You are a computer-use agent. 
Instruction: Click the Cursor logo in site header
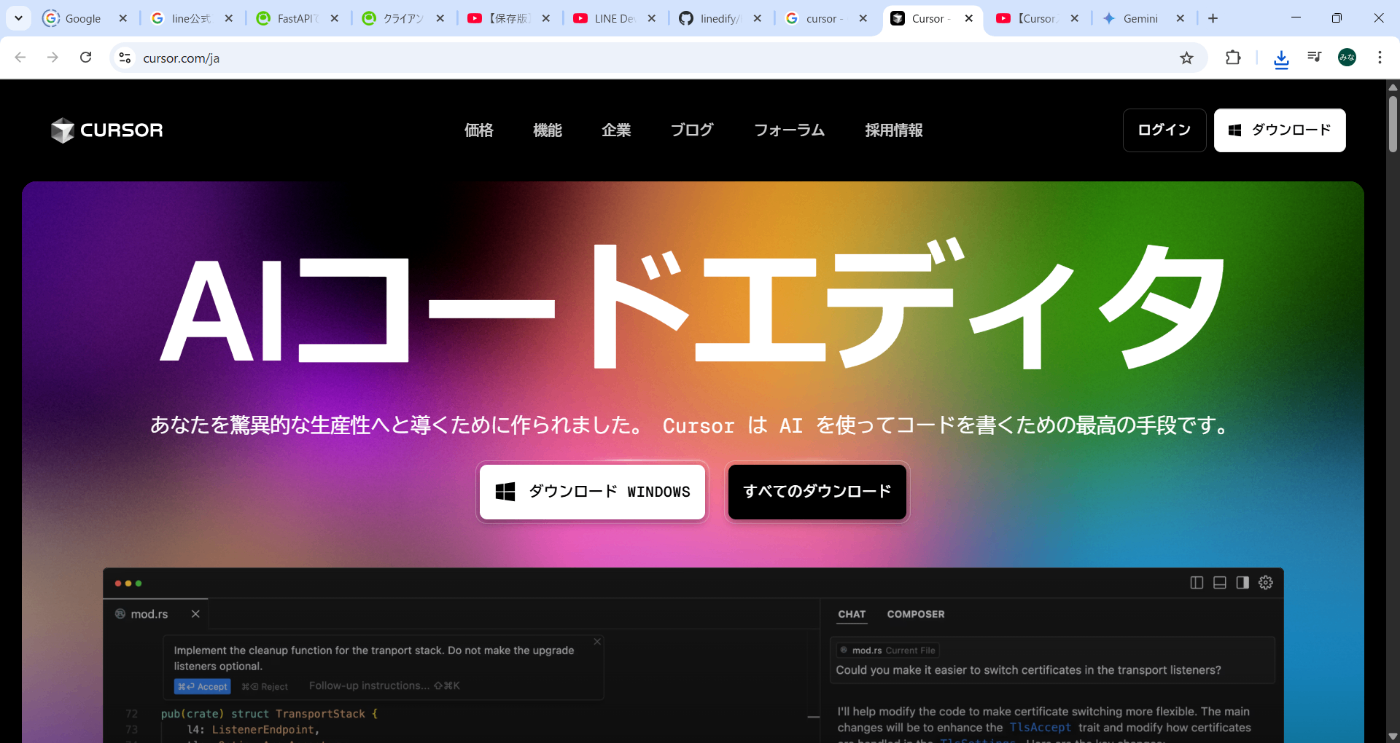pyautogui.click(x=107, y=130)
